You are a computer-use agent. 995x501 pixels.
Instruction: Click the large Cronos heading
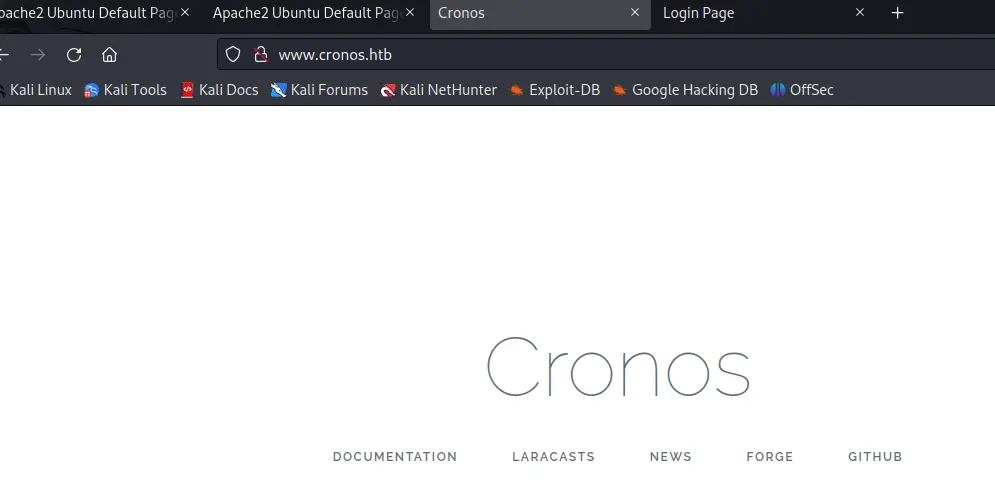coord(619,367)
